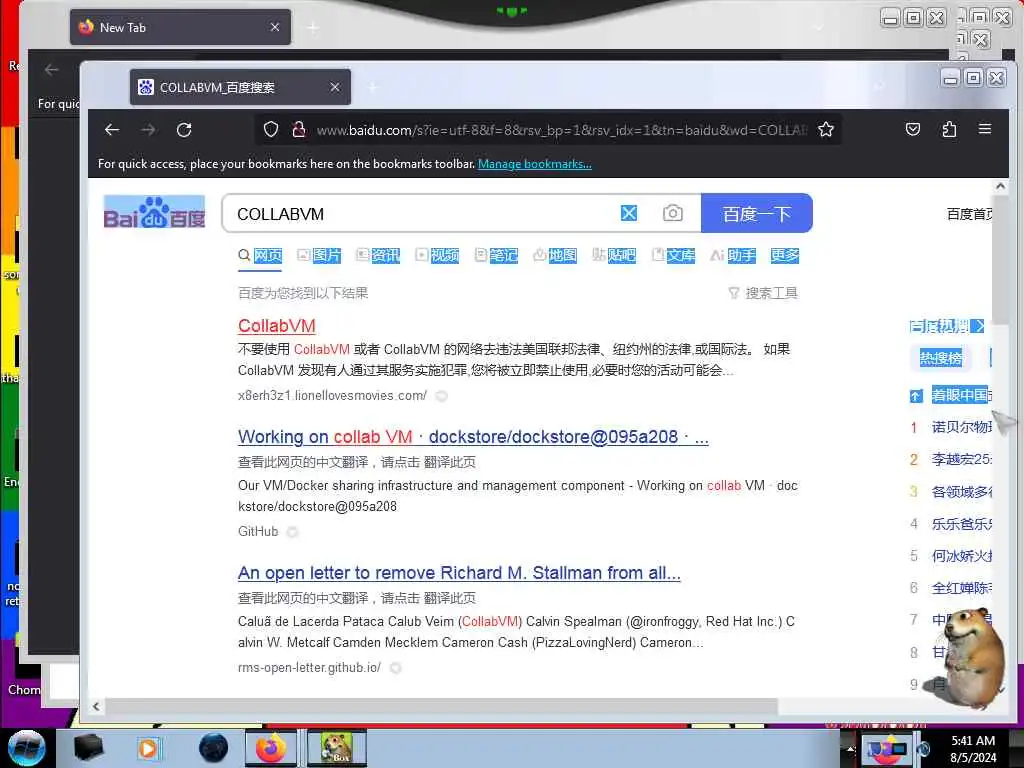Click the x8erh3z1.lionellovesmovies.com URL

[x=332, y=396]
